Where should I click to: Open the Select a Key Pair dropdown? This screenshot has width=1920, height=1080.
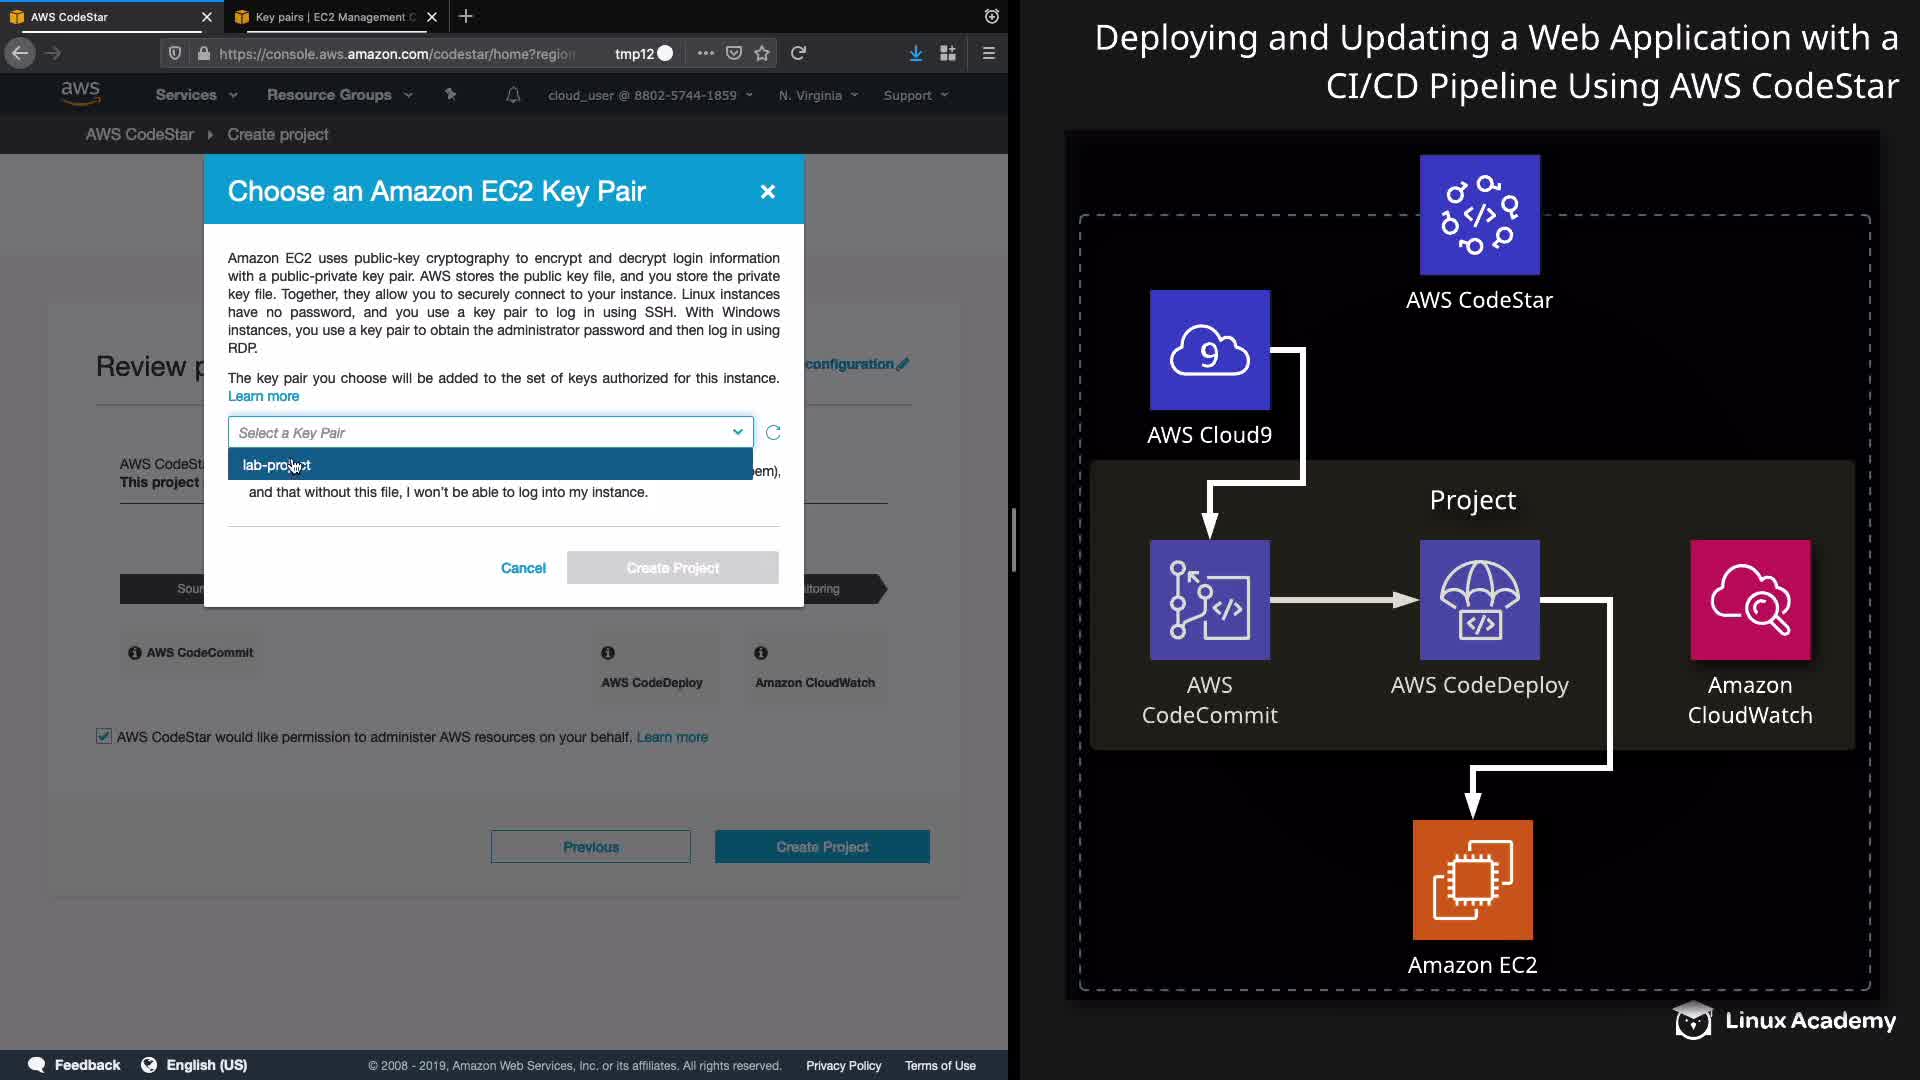pyautogui.click(x=490, y=433)
